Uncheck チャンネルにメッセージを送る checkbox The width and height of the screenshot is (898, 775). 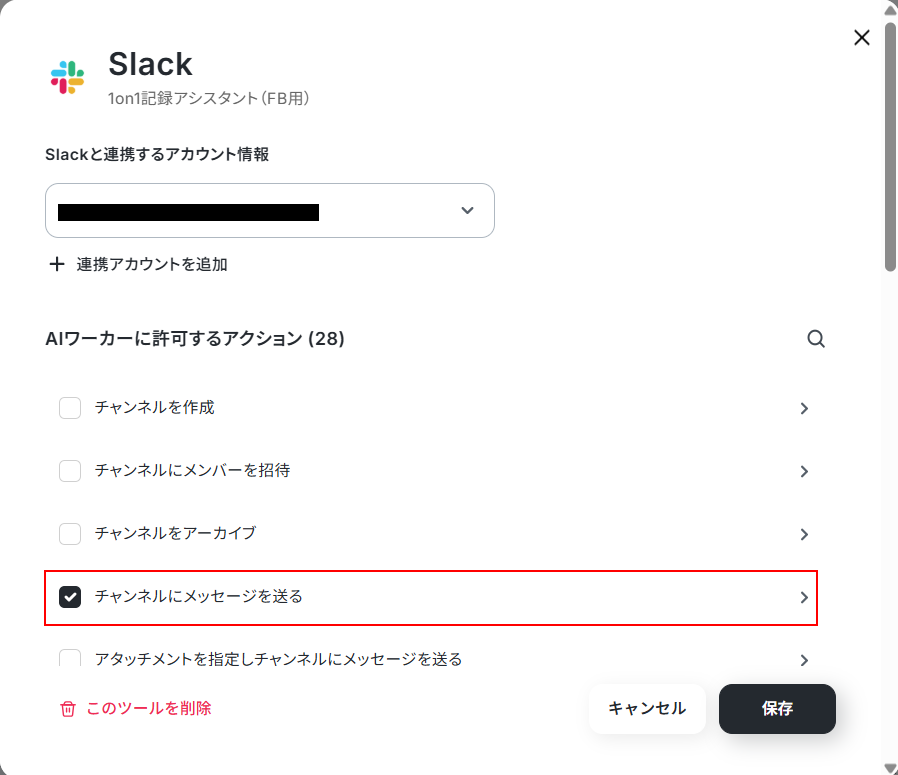coord(70,597)
